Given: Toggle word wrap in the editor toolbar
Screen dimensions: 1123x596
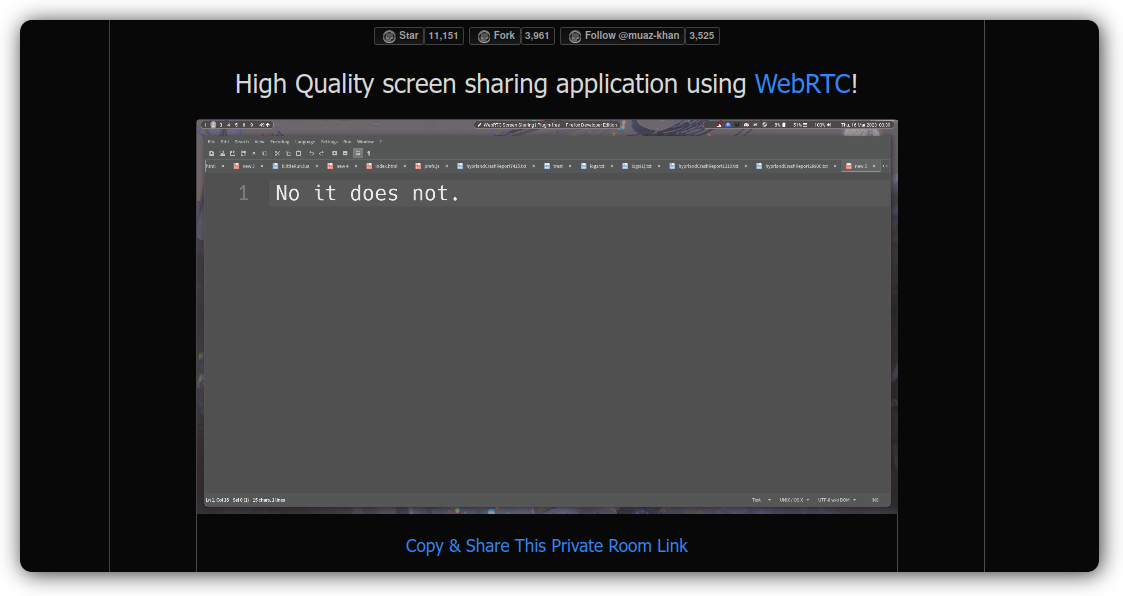Looking at the screenshot, I should [x=358, y=153].
